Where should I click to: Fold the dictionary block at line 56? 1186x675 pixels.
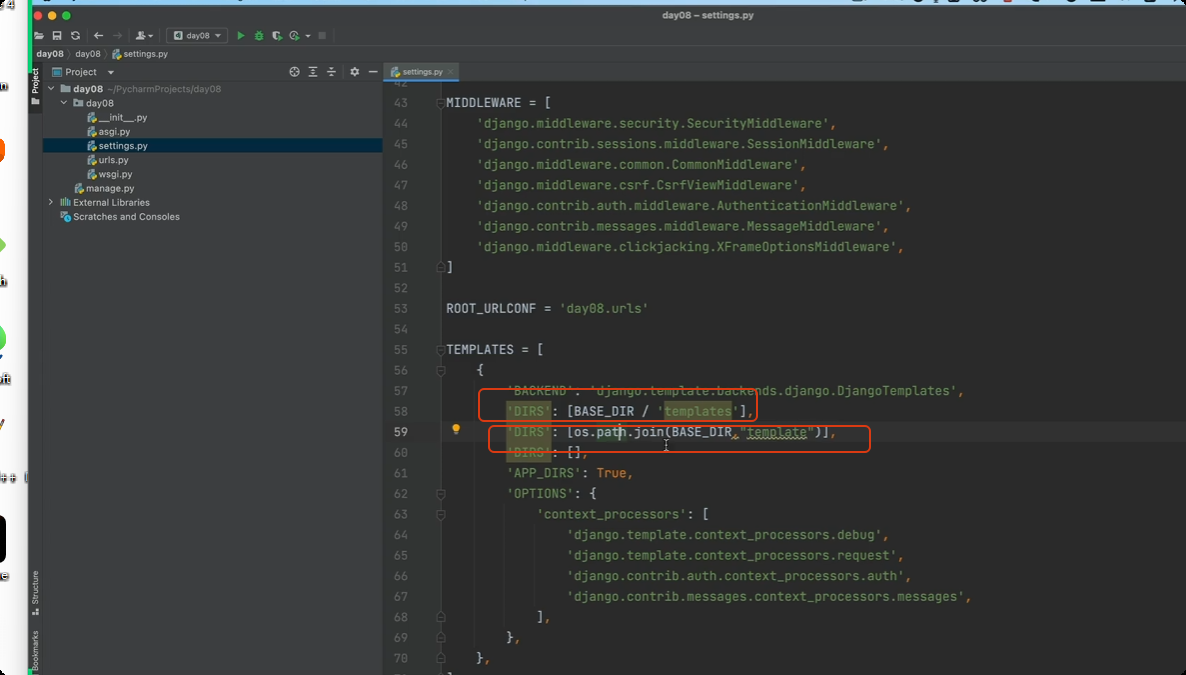click(x=440, y=370)
